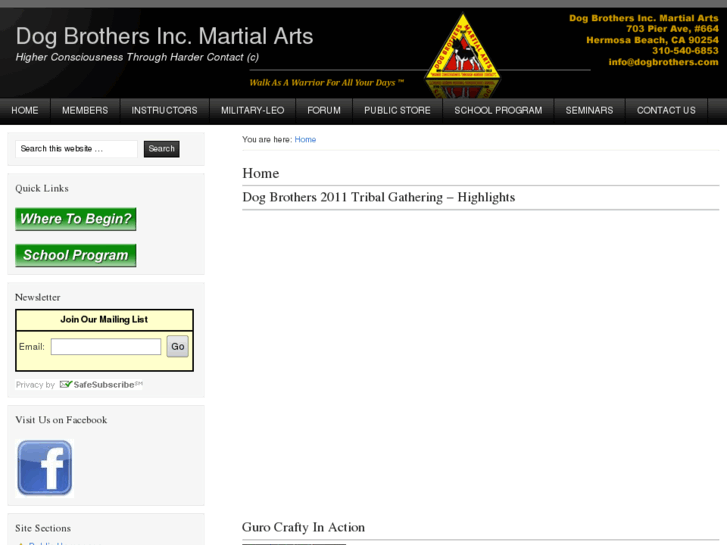Click the Visit Us on Facebook heading

[61, 420]
